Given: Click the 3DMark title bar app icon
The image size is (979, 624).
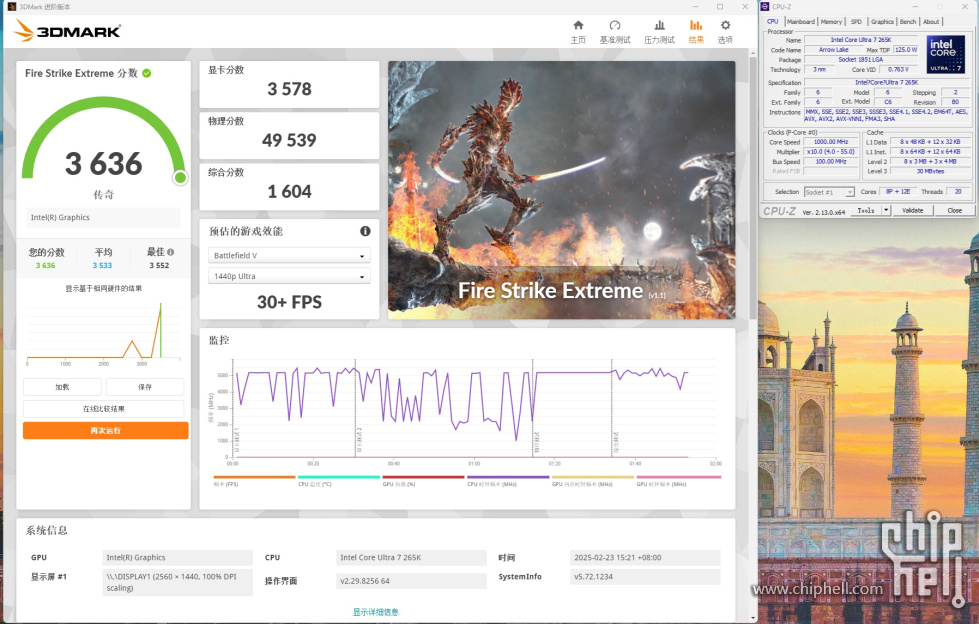Looking at the screenshot, I should click(12, 6).
